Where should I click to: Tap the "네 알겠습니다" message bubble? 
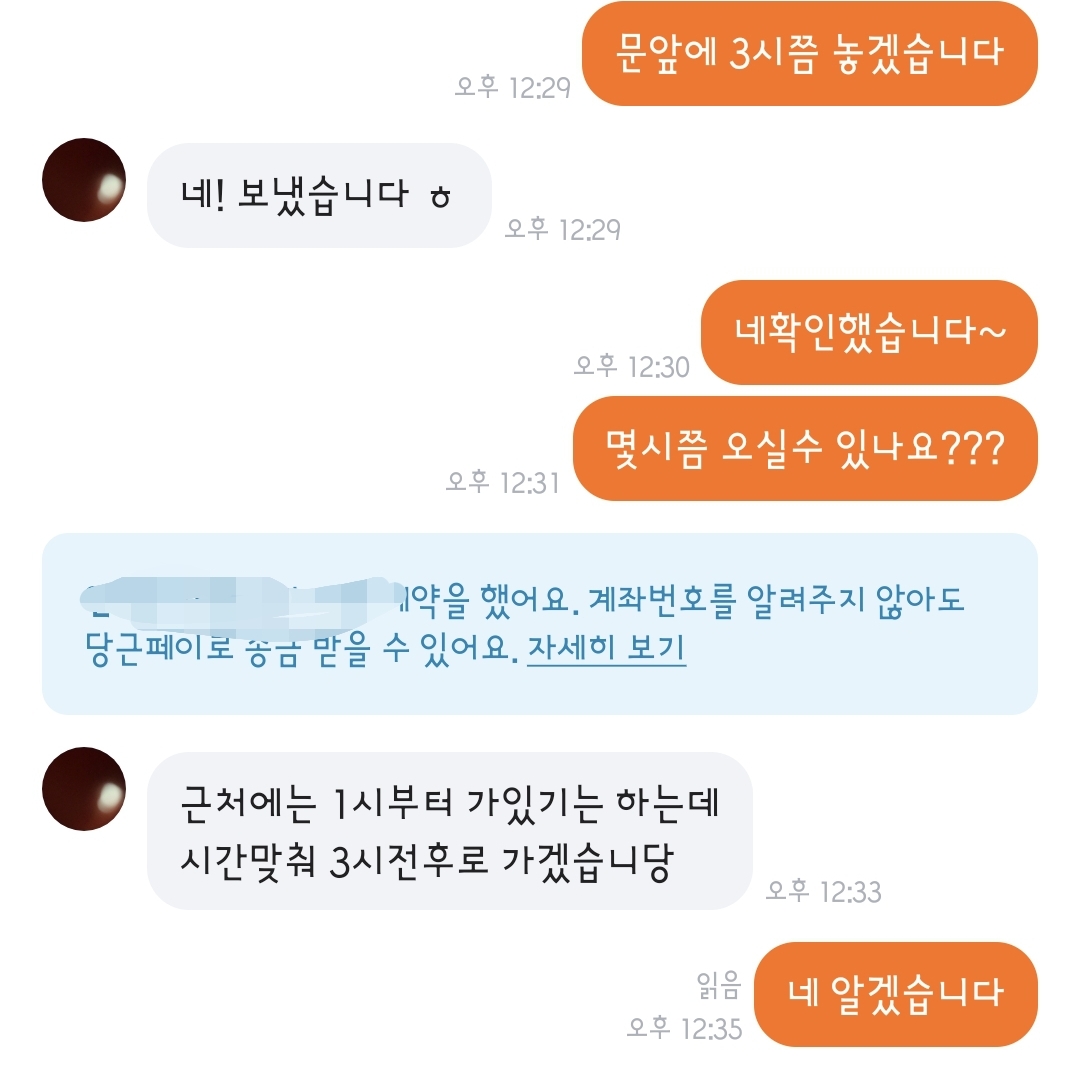click(895, 994)
